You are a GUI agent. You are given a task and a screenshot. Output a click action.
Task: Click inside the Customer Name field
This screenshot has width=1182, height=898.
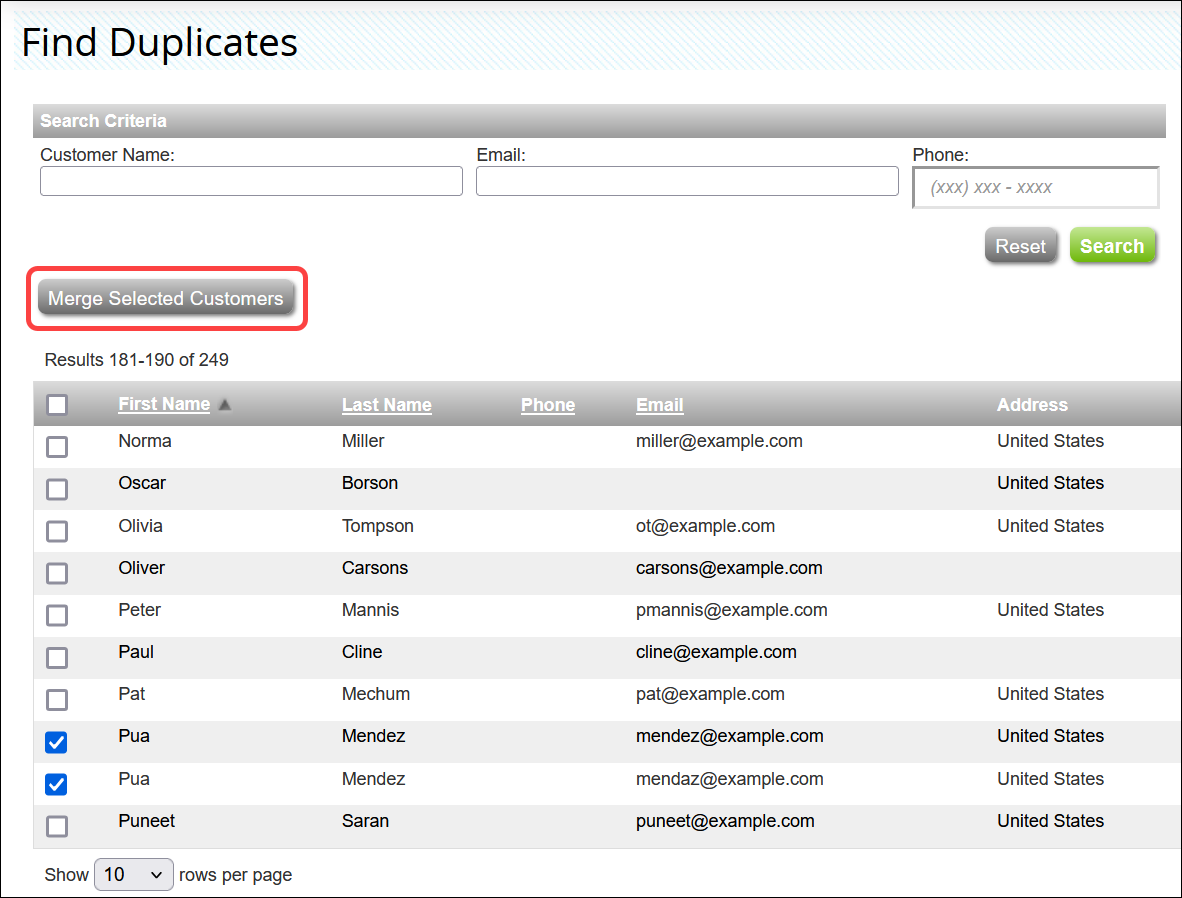[x=250, y=181]
